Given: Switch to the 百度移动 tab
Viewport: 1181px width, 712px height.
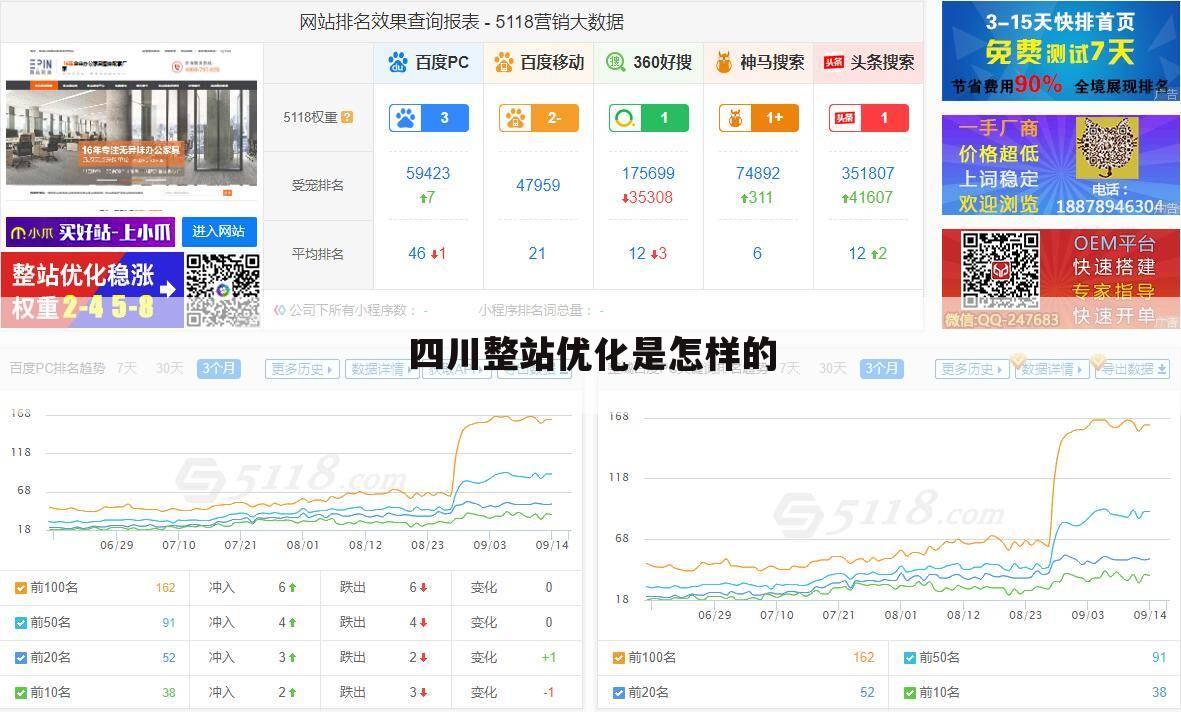Looking at the screenshot, I should pyautogui.click(x=539, y=63).
